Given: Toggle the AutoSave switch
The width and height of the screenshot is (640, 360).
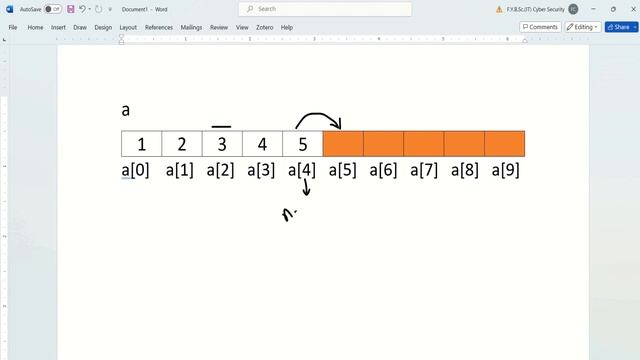Looking at the screenshot, I should 53,9.
